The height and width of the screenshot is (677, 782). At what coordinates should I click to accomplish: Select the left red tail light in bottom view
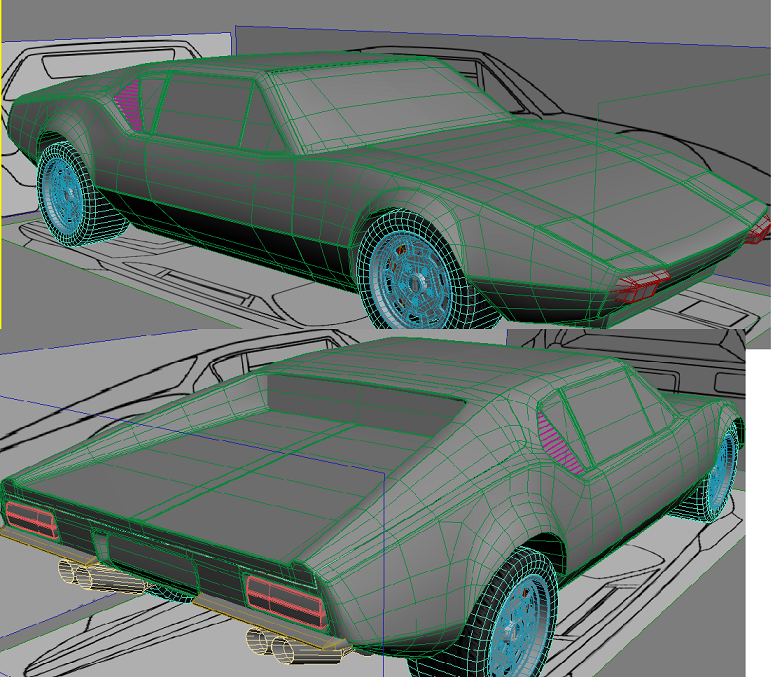pyautogui.click(x=31, y=519)
